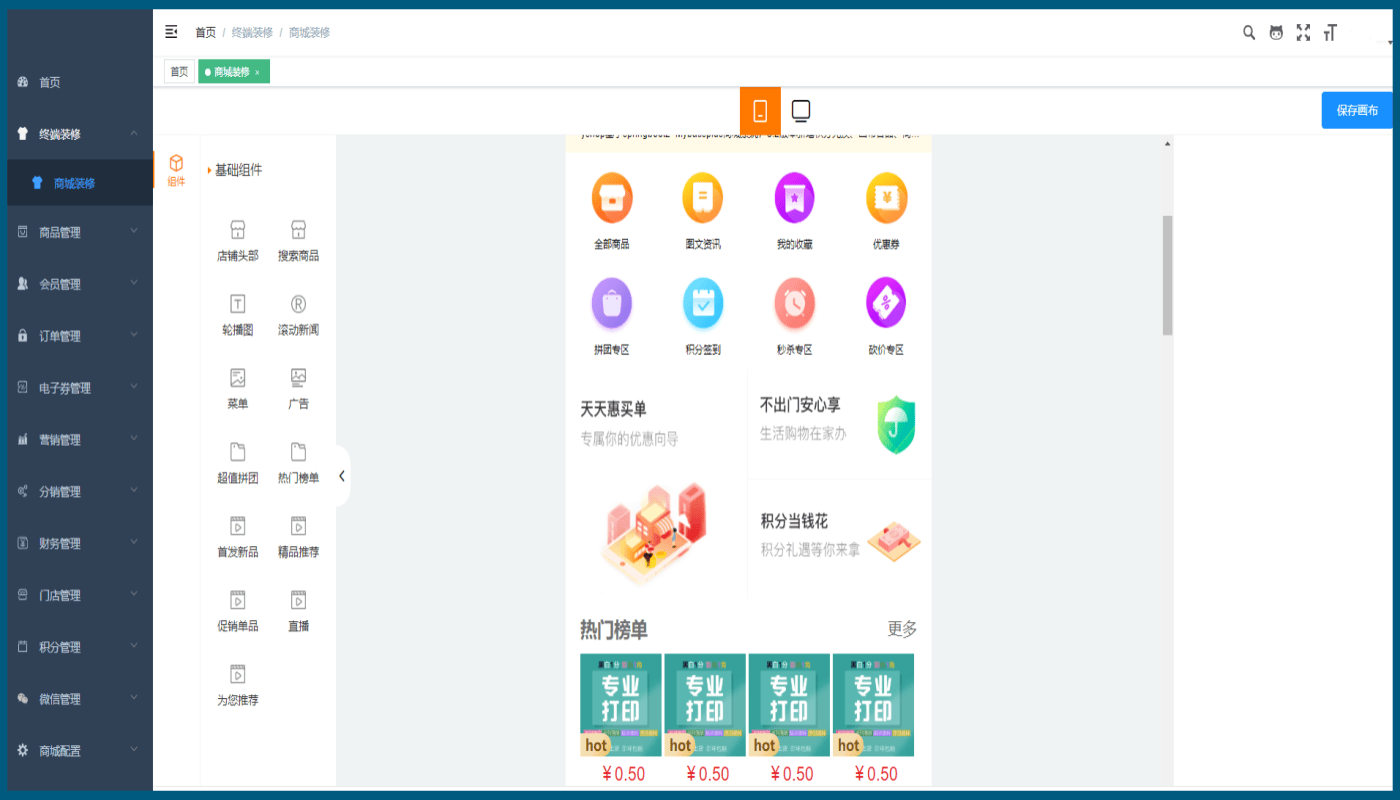
Task: Open the search magnifier icon
Action: [x=1248, y=32]
